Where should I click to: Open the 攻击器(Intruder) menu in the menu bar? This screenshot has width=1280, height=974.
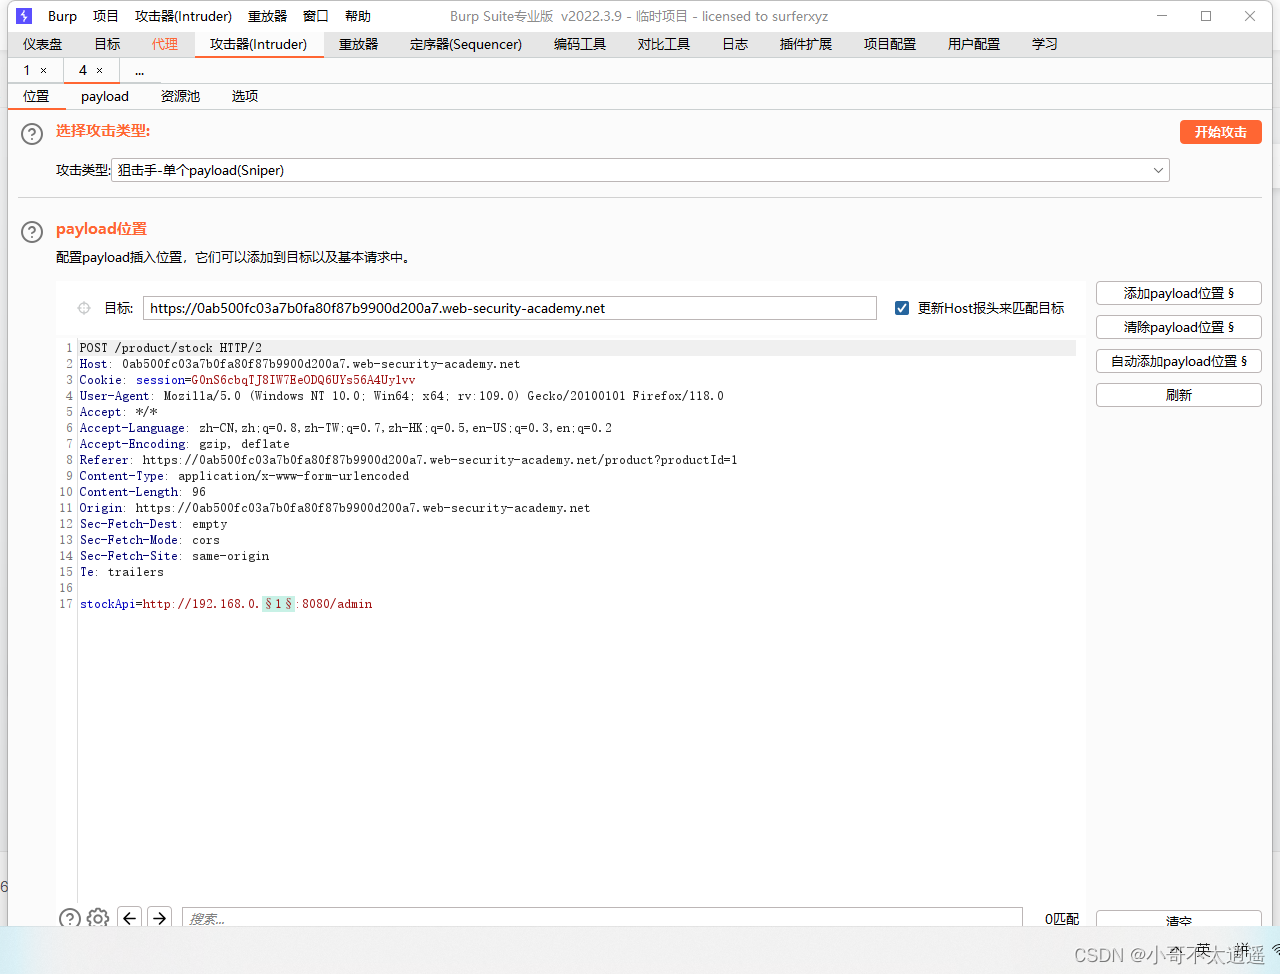[183, 16]
